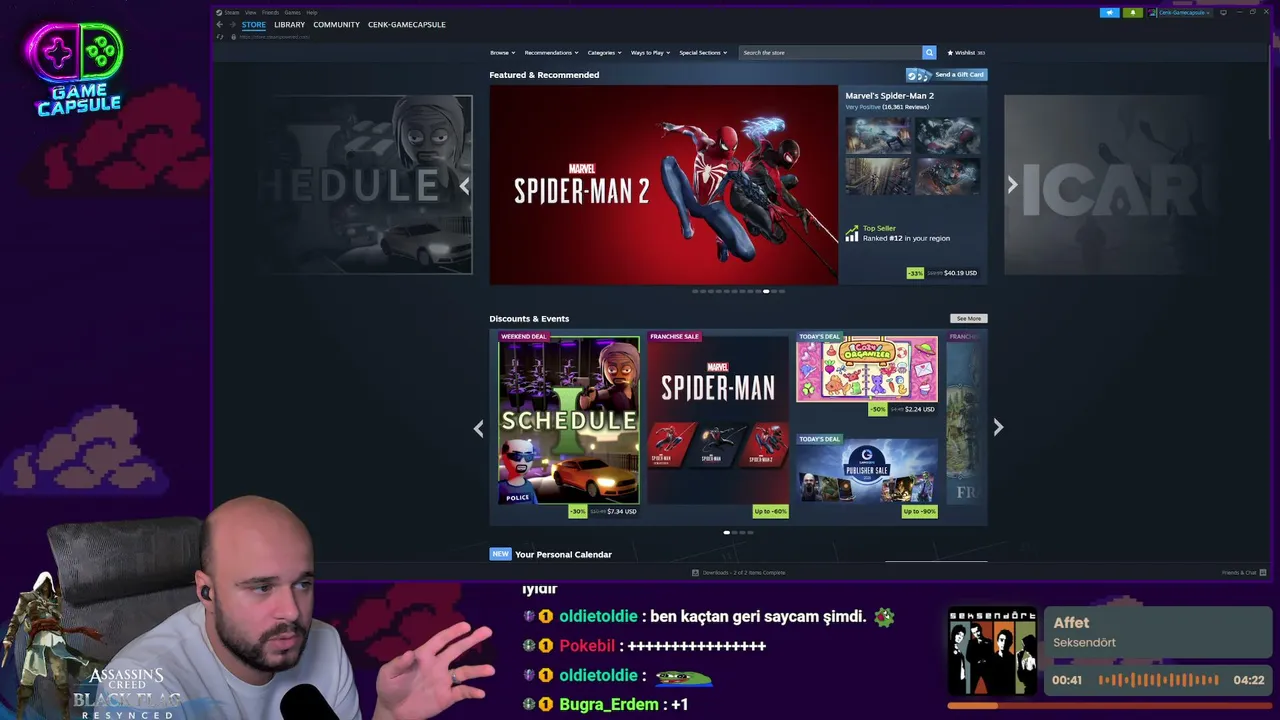The width and height of the screenshot is (1280, 720).
Task: Open the CENK-GAMECAPSULE profile tab
Action: tap(407, 24)
